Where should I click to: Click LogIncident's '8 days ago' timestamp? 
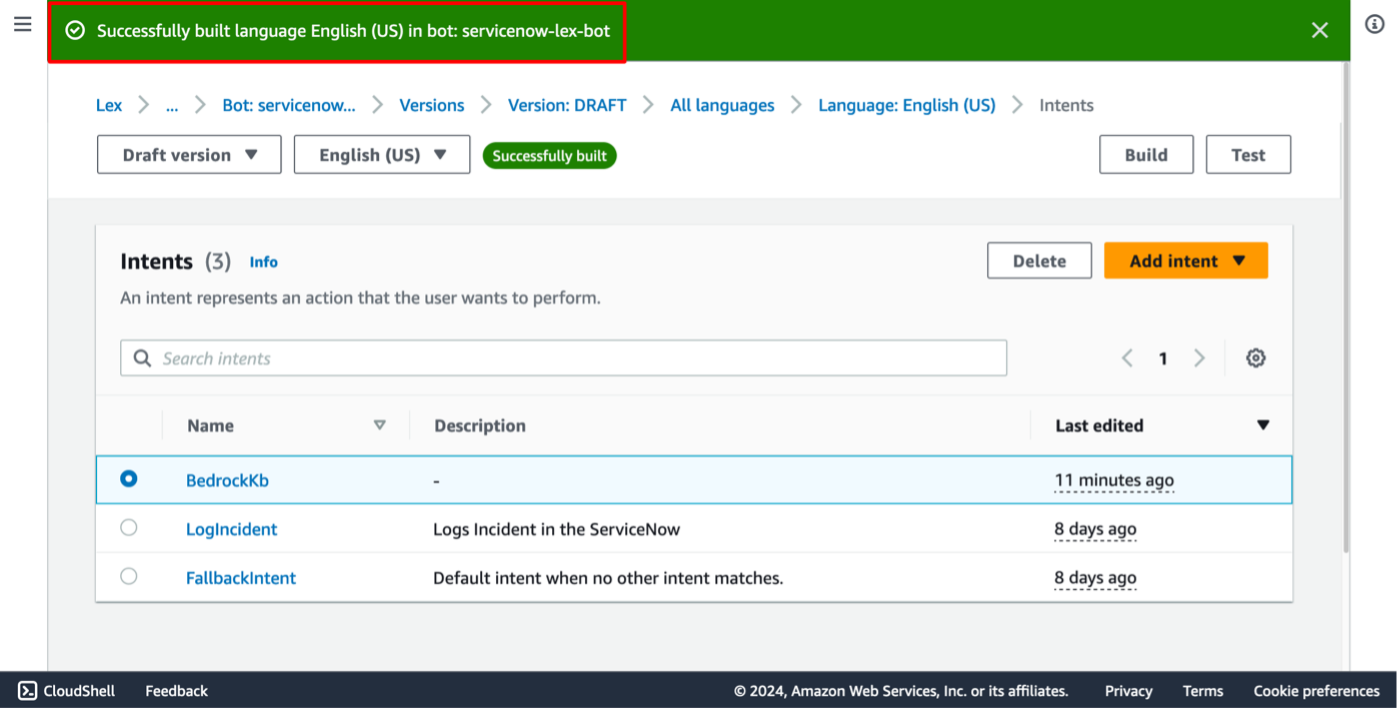coord(1095,529)
